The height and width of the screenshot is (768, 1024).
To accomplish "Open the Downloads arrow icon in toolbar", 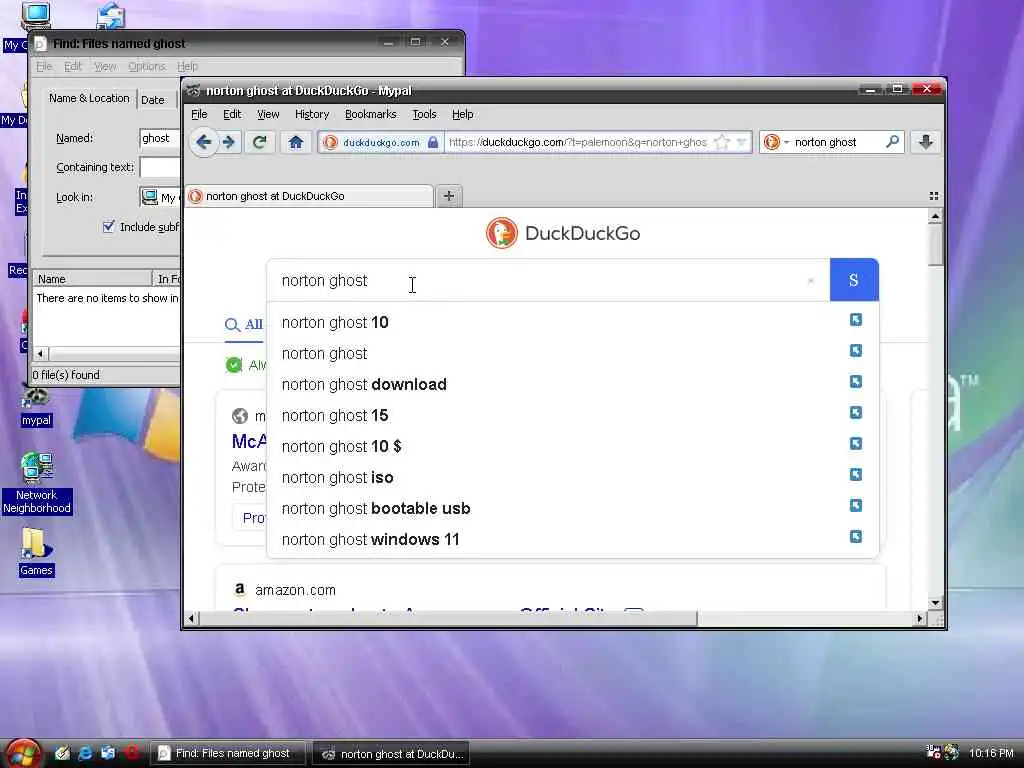I will coord(925,142).
